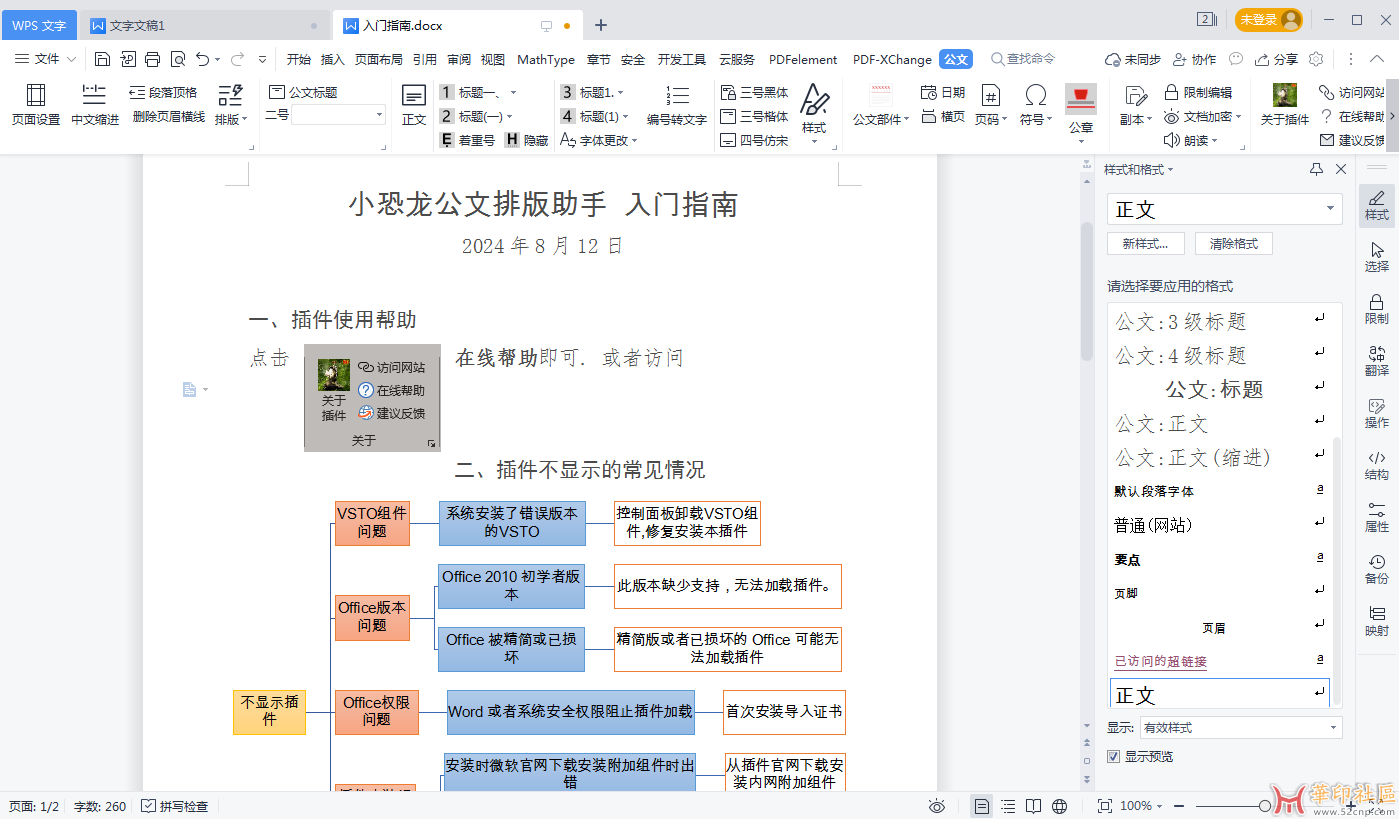Image resolution: width=1399 pixels, height=819 pixels.
Task: Click the zoom slider handle
Action: (x=1265, y=806)
